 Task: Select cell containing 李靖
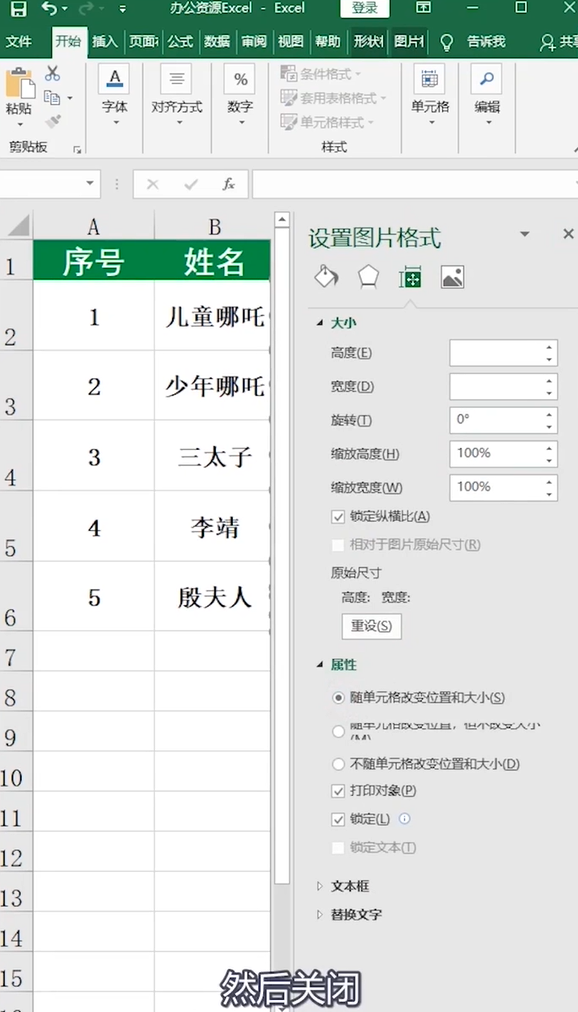214,527
